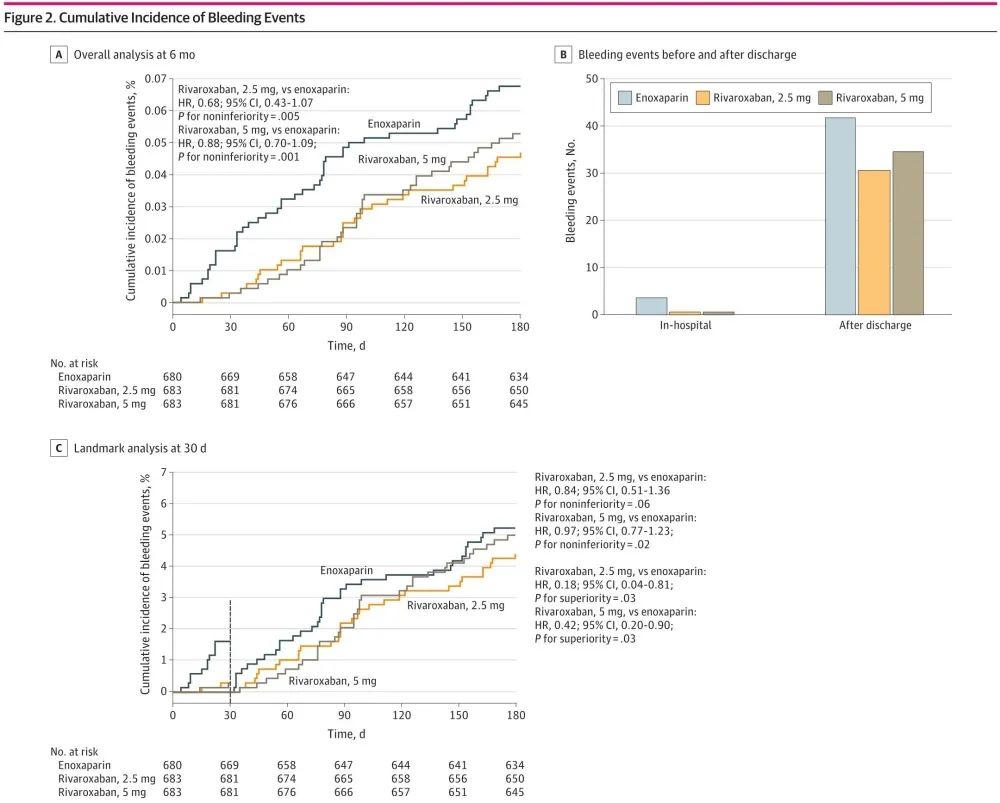Click the 'Overall analysis at 6 mo' heading
Screen dimensions: 1000x803
(x=135, y=55)
